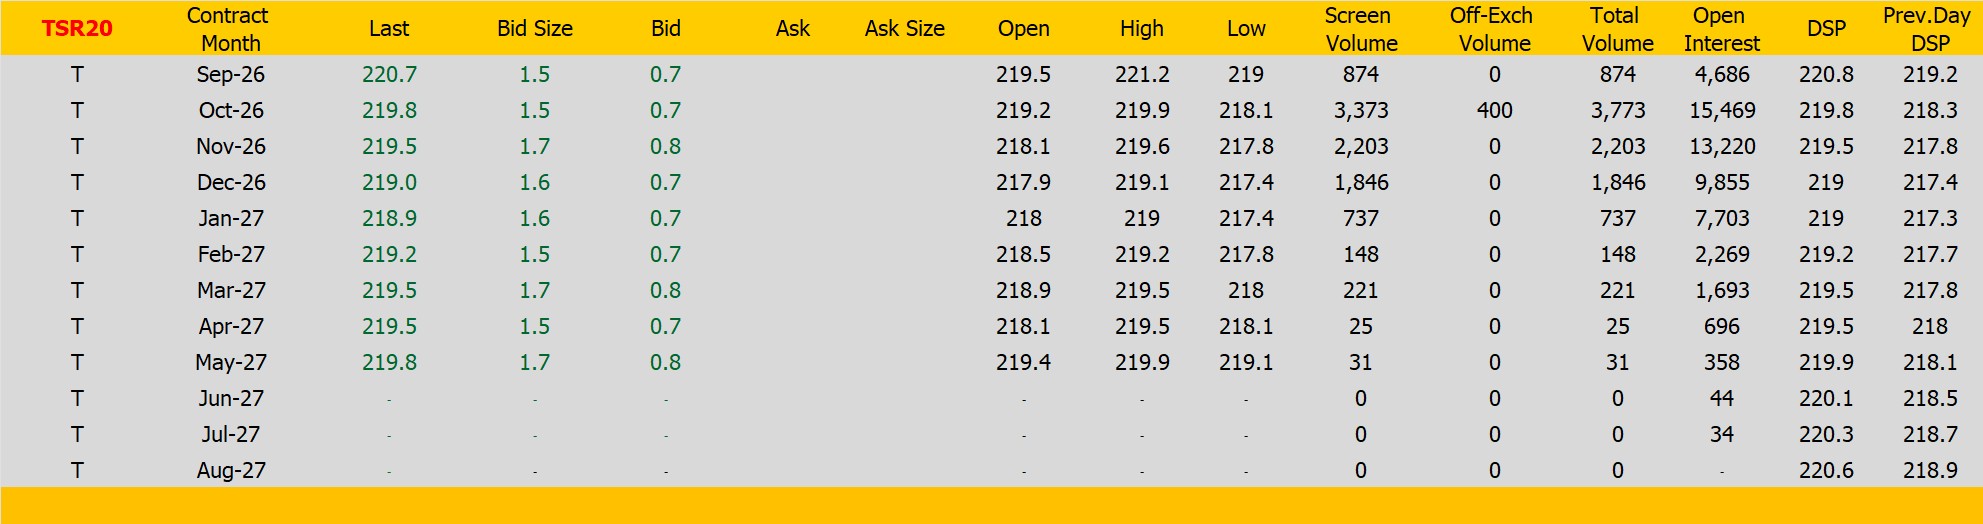Viewport: 1983px width, 524px height.
Task: Click the Total Volume column header
Action: pyautogui.click(x=1617, y=29)
